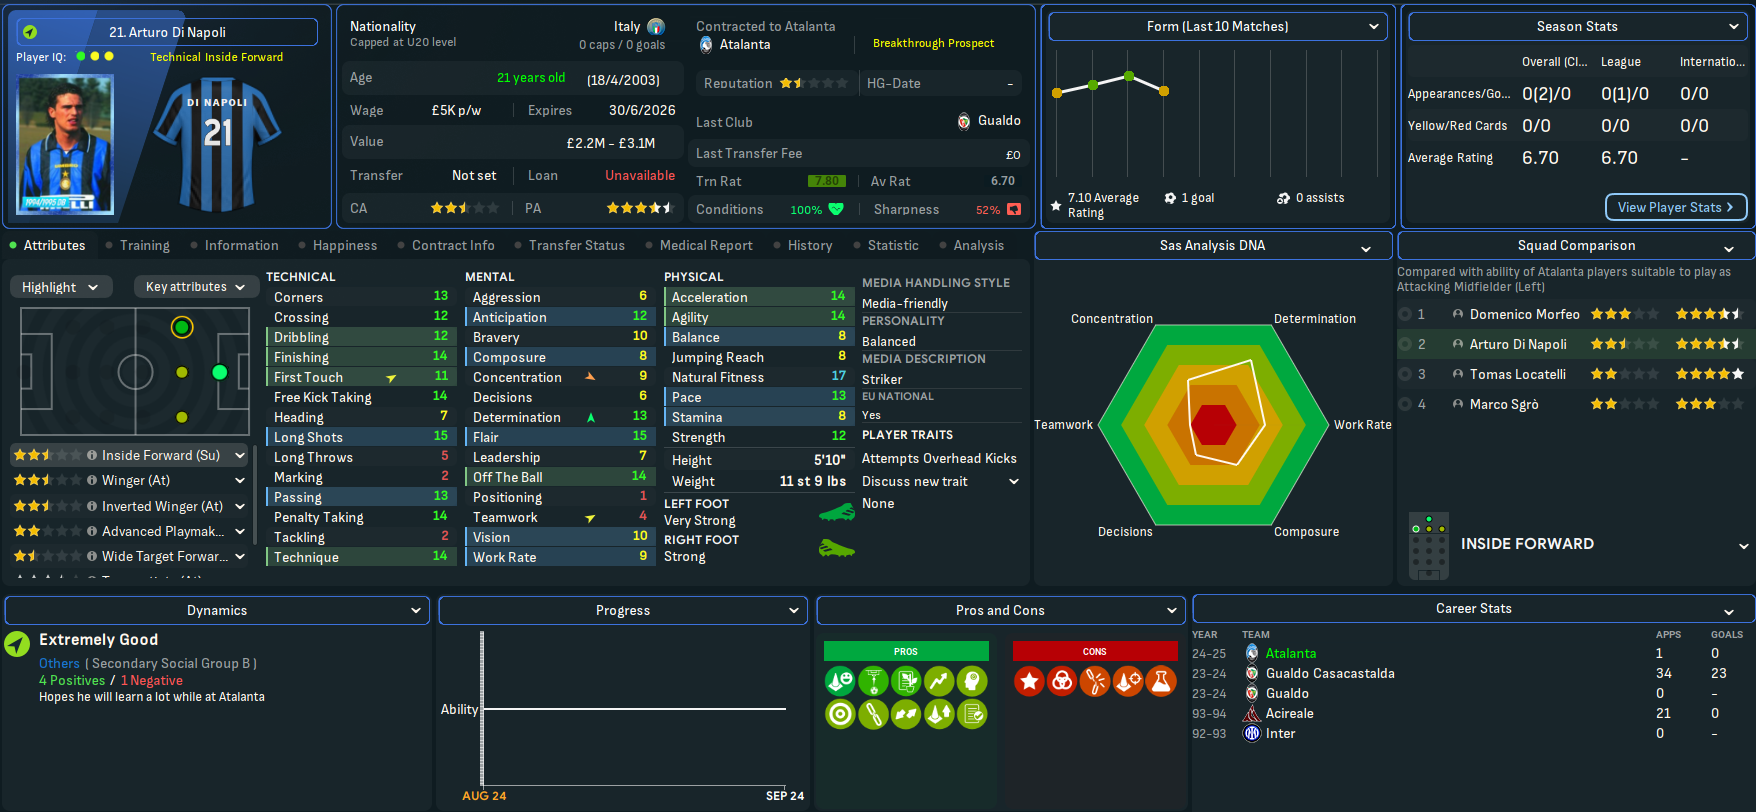Click the player portrait photo
The image size is (1756, 812).
(x=65, y=144)
